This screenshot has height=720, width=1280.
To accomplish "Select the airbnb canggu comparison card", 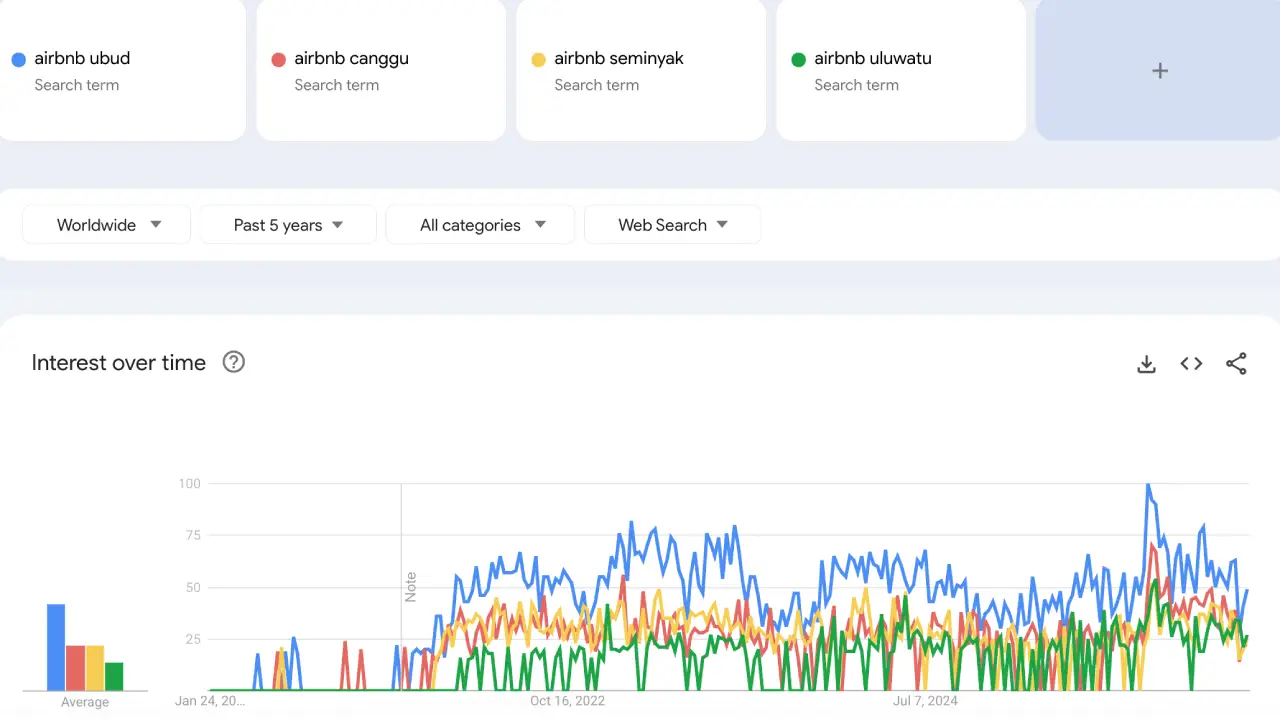I will pos(381,70).
